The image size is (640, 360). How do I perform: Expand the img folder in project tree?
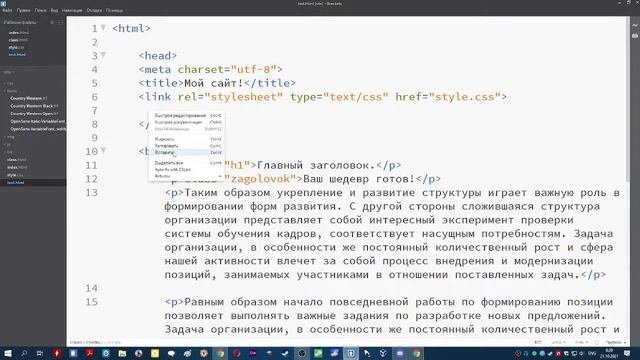(10, 137)
